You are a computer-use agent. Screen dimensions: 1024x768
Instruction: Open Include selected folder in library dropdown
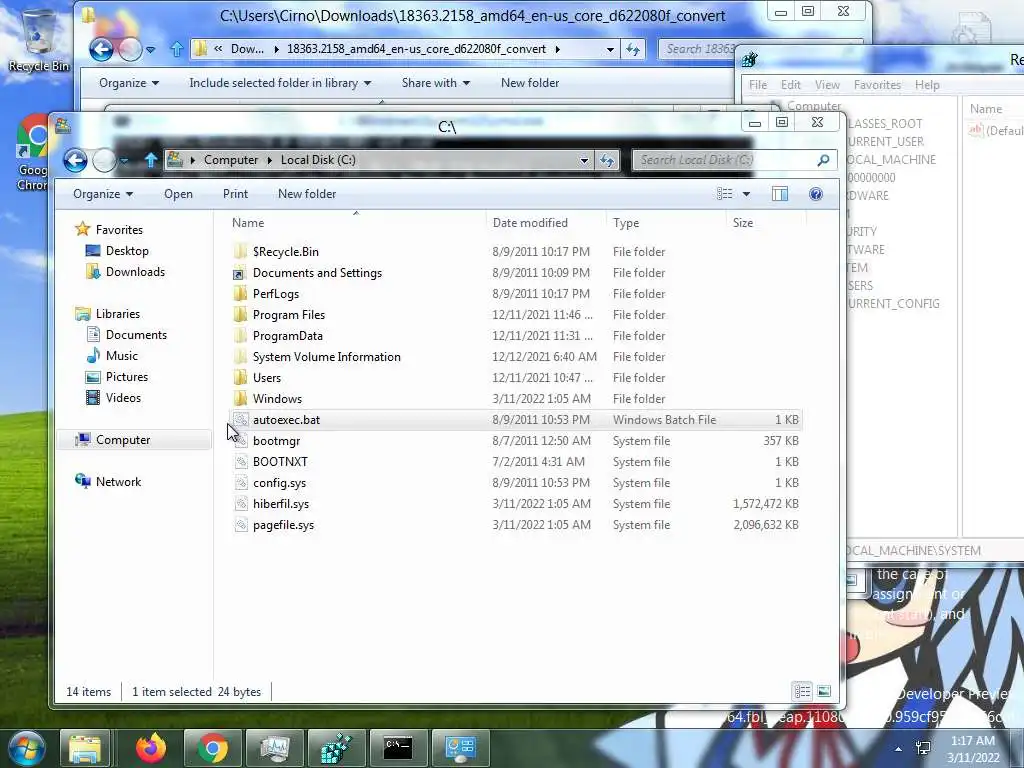click(280, 83)
